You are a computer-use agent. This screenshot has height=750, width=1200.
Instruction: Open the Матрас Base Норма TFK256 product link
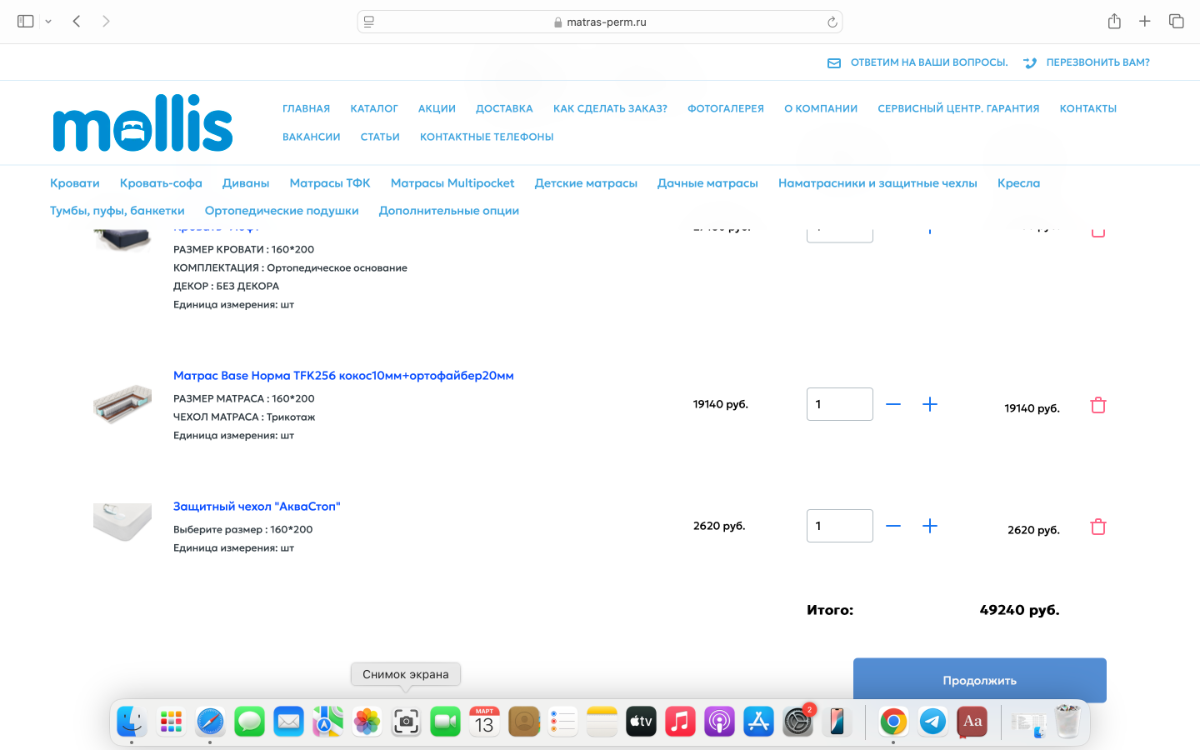click(343, 376)
